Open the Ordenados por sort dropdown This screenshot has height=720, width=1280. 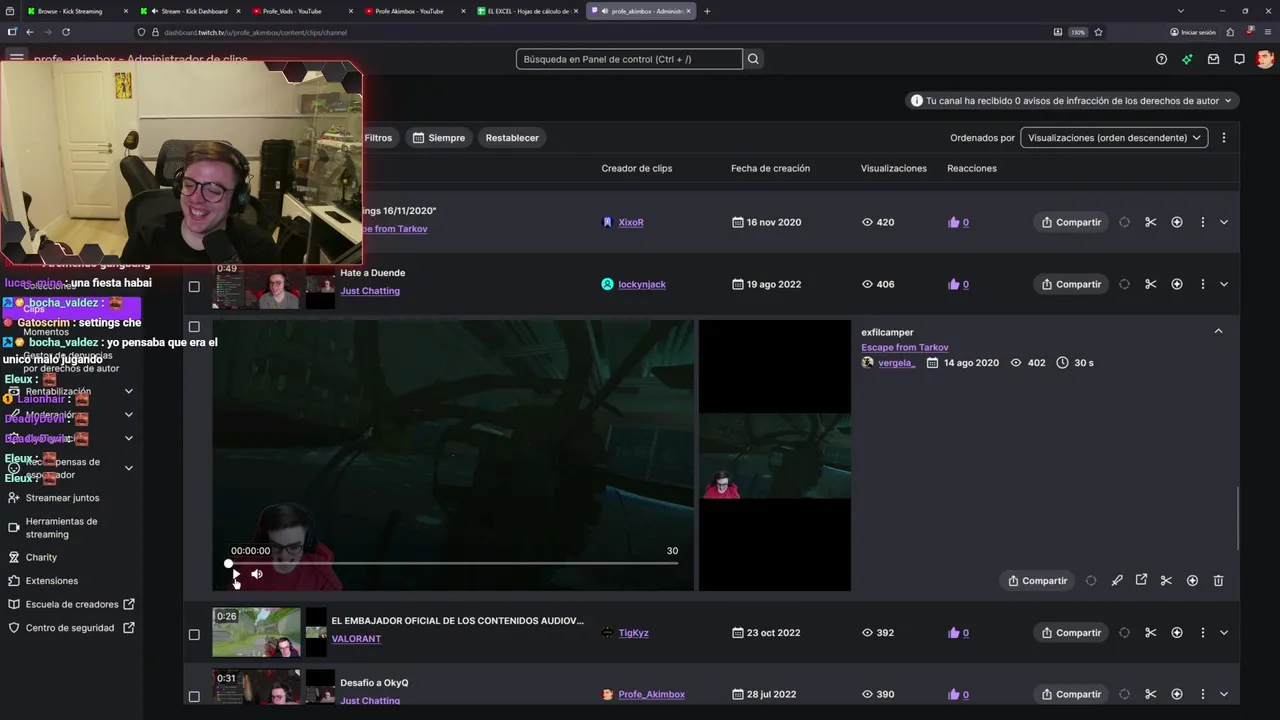[1114, 137]
